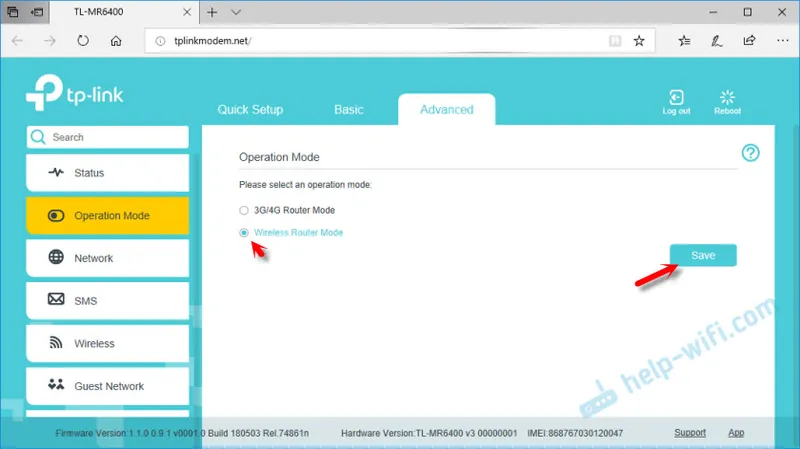The height and width of the screenshot is (449, 800).
Task: Add page to favorites with star icon
Action: pyautogui.click(x=639, y=41)
